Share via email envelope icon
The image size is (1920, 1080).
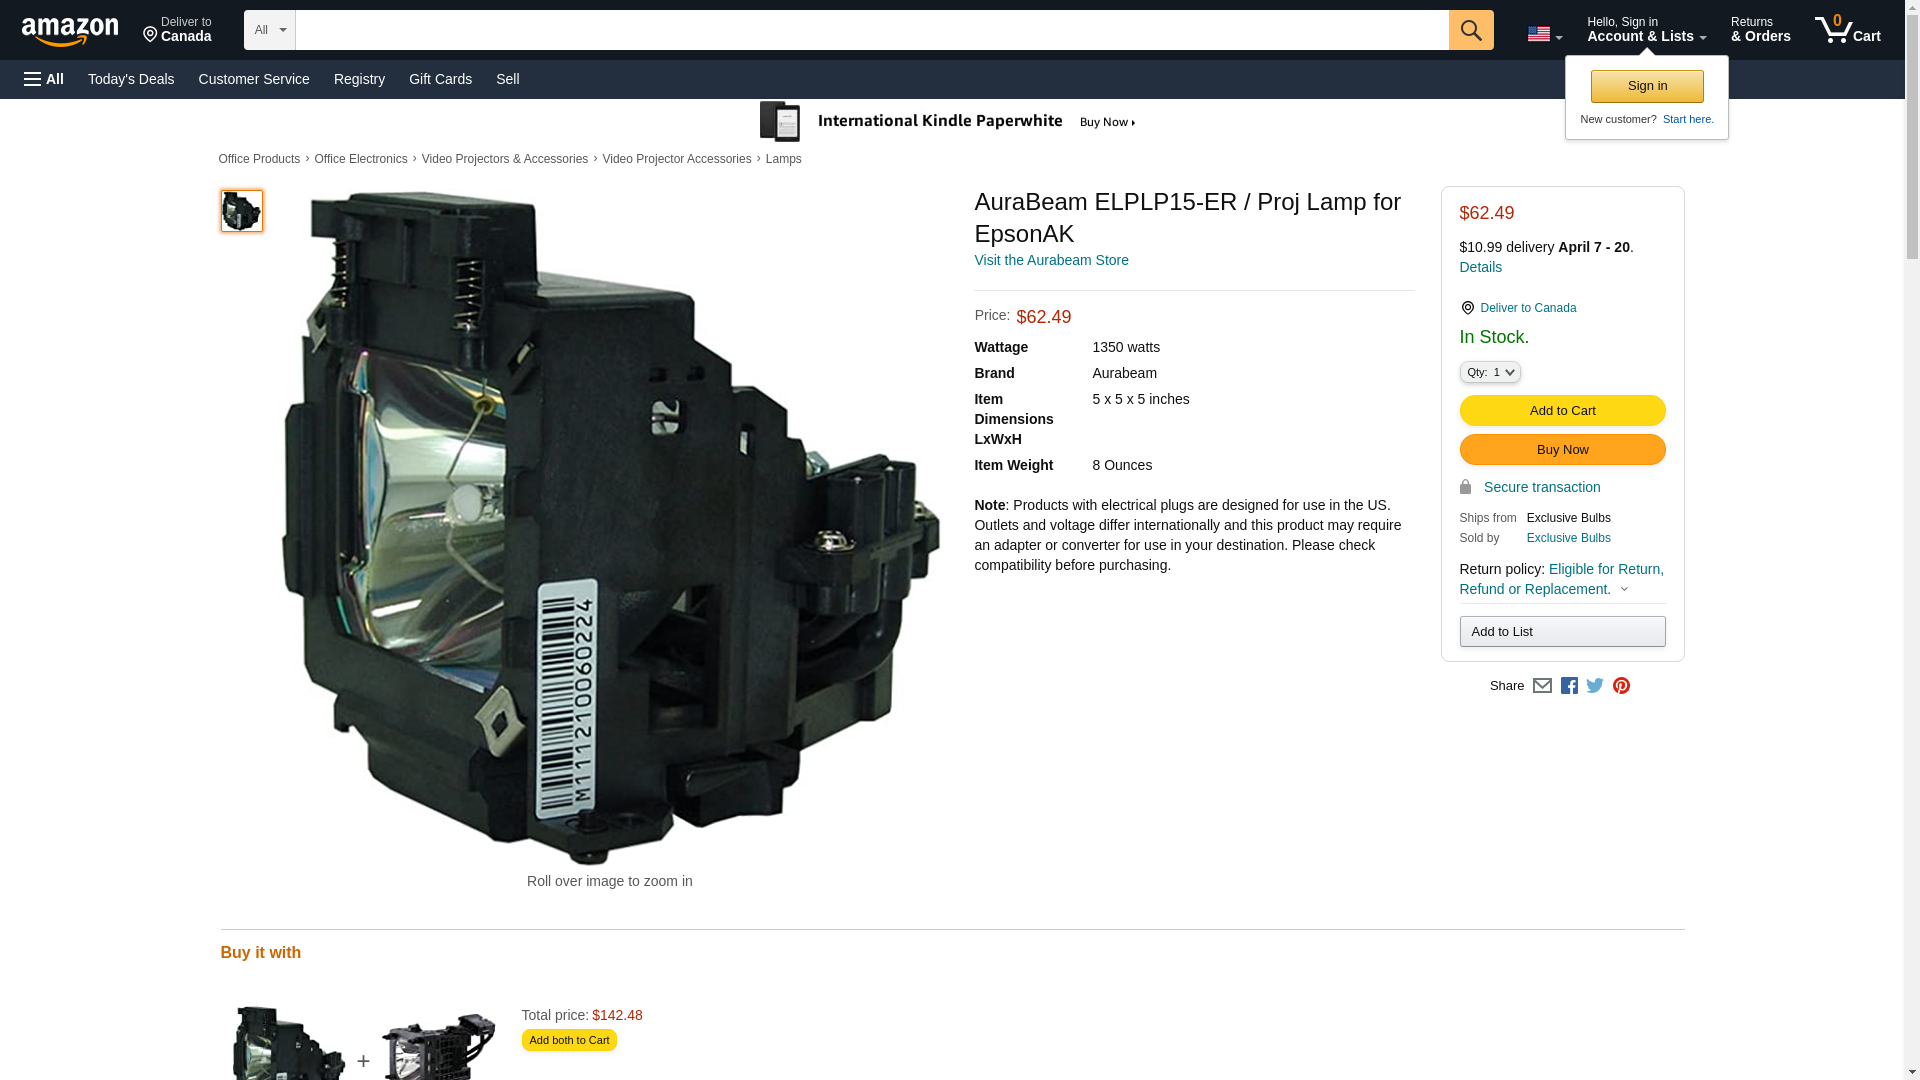pyautogui.click(x=1542, y=686)
